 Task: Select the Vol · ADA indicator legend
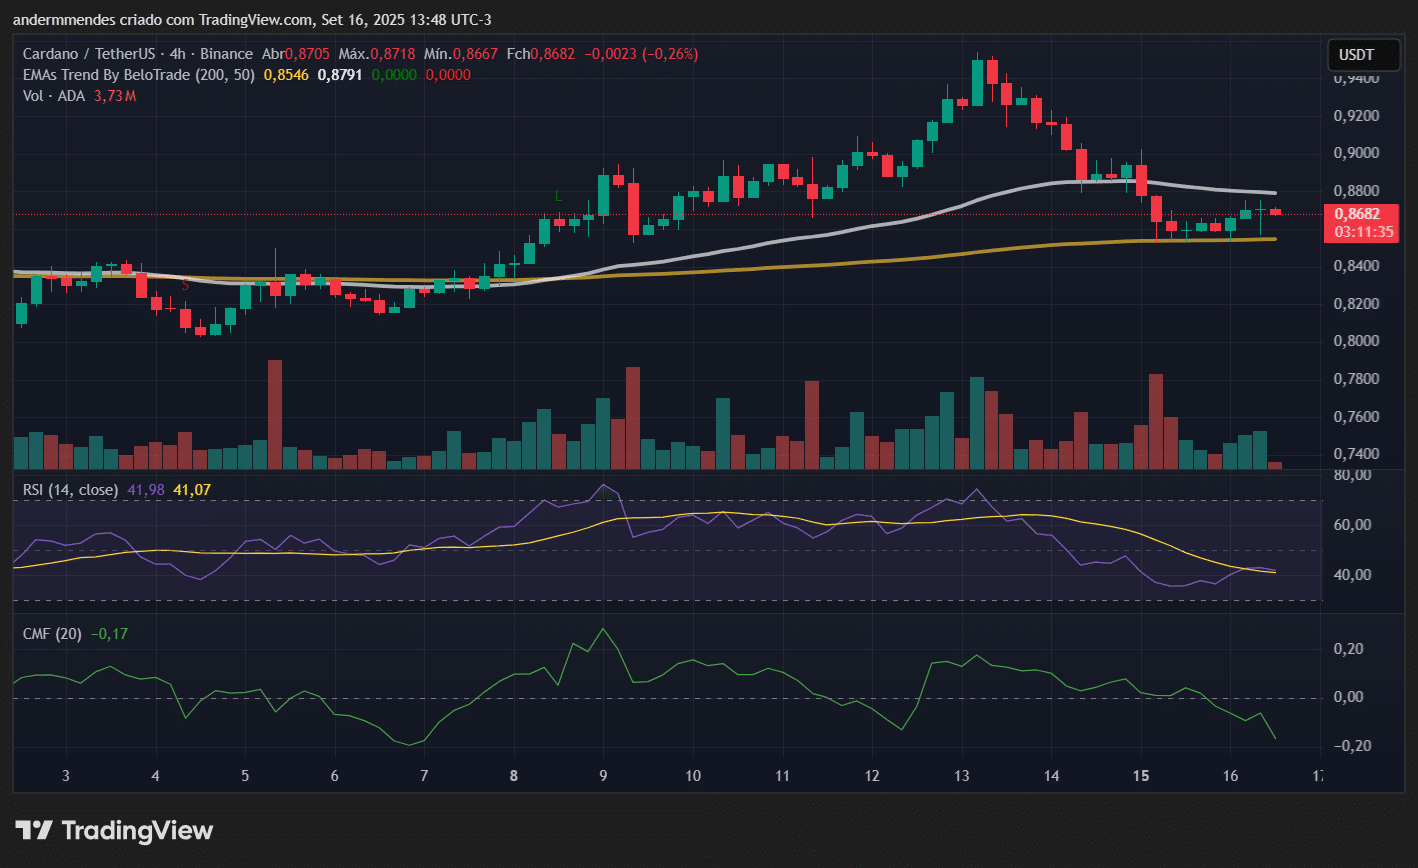pyautogui.click(x=54, y=95)
